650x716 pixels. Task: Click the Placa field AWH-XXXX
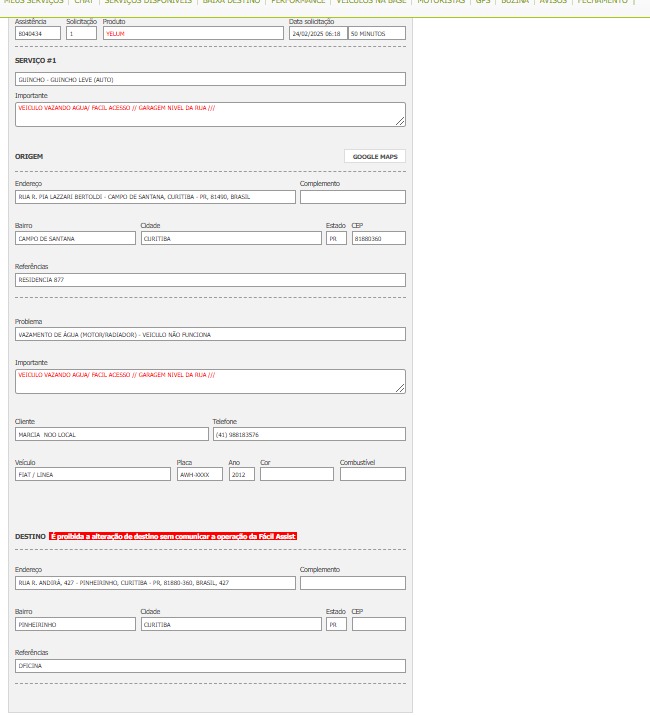coord(200,474)
